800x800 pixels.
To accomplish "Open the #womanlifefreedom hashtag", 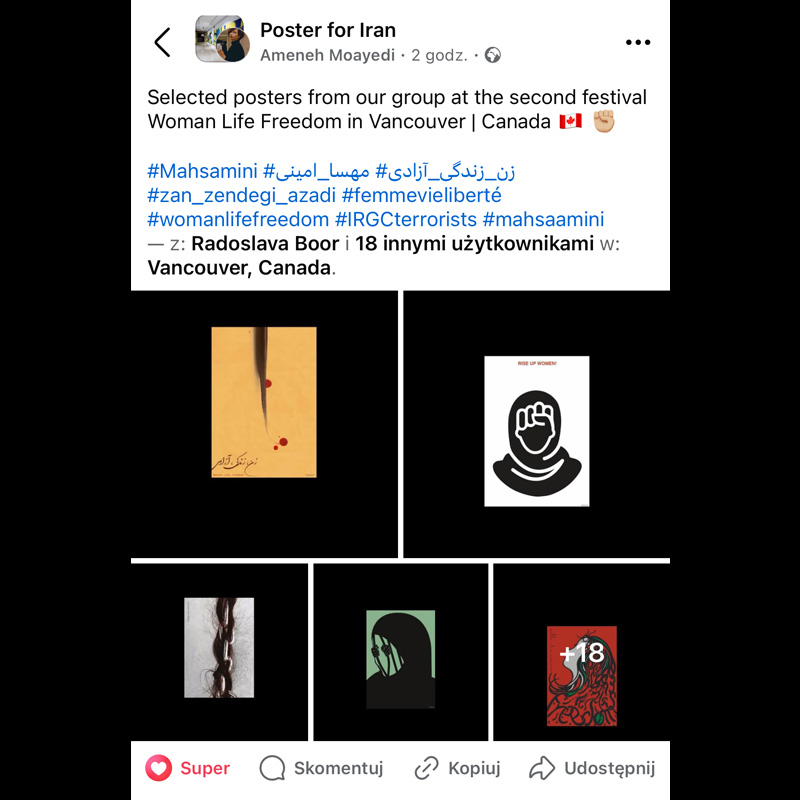I will (238, 219).
